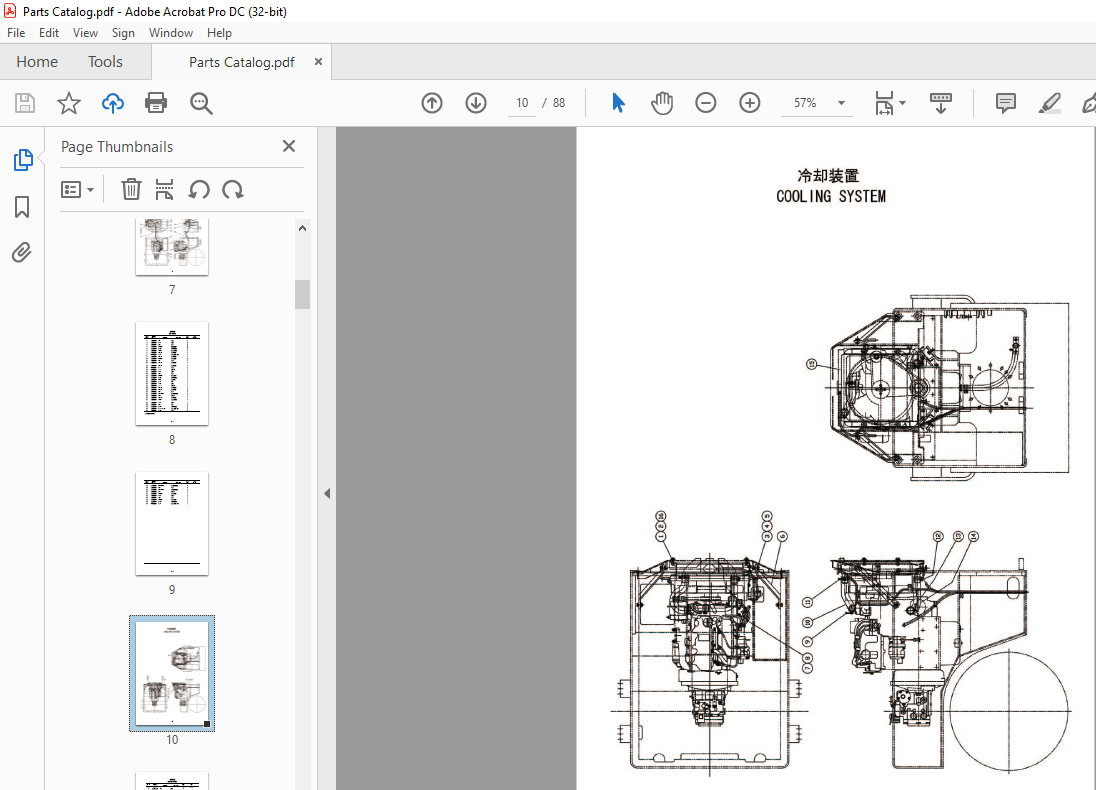Open Find text magnifier tool

[x=201, y=103]
